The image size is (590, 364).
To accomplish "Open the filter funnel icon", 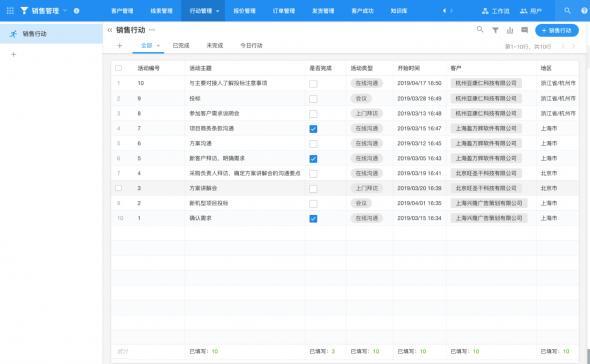I will click(496, 30).
